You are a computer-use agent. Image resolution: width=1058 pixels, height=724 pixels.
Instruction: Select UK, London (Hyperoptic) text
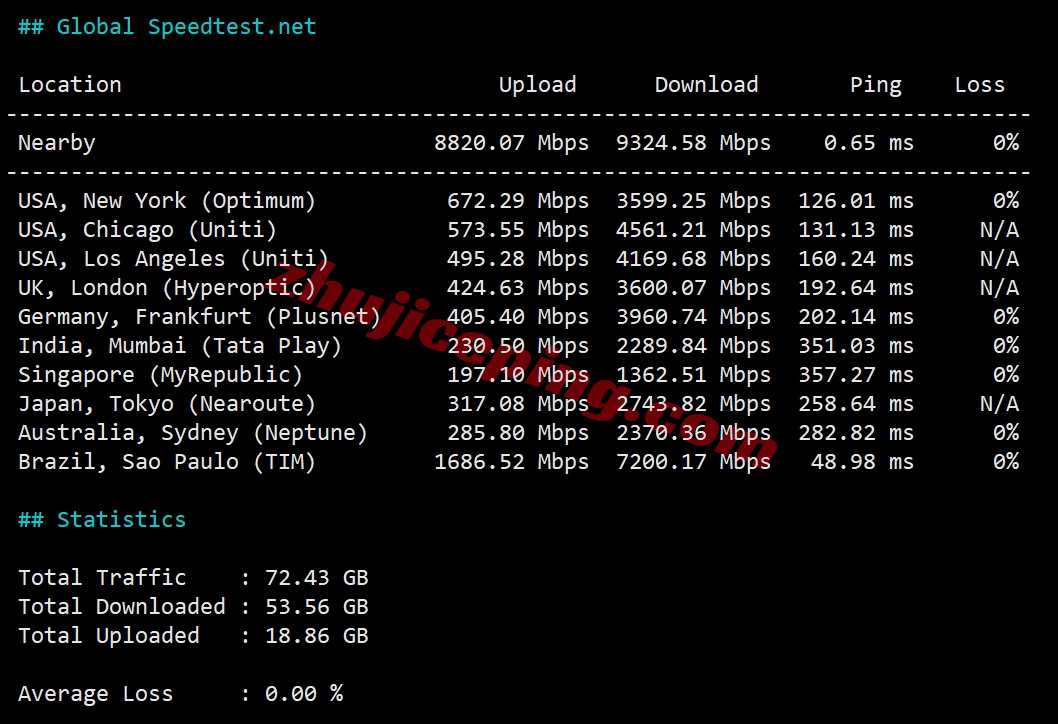[x=167, y=288]
